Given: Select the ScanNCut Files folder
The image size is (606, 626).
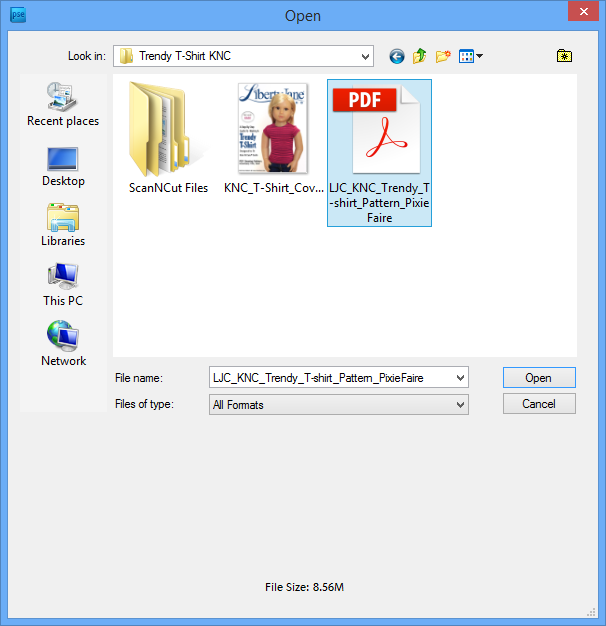Looking at the screenshot, I should (x=168, y=138).
